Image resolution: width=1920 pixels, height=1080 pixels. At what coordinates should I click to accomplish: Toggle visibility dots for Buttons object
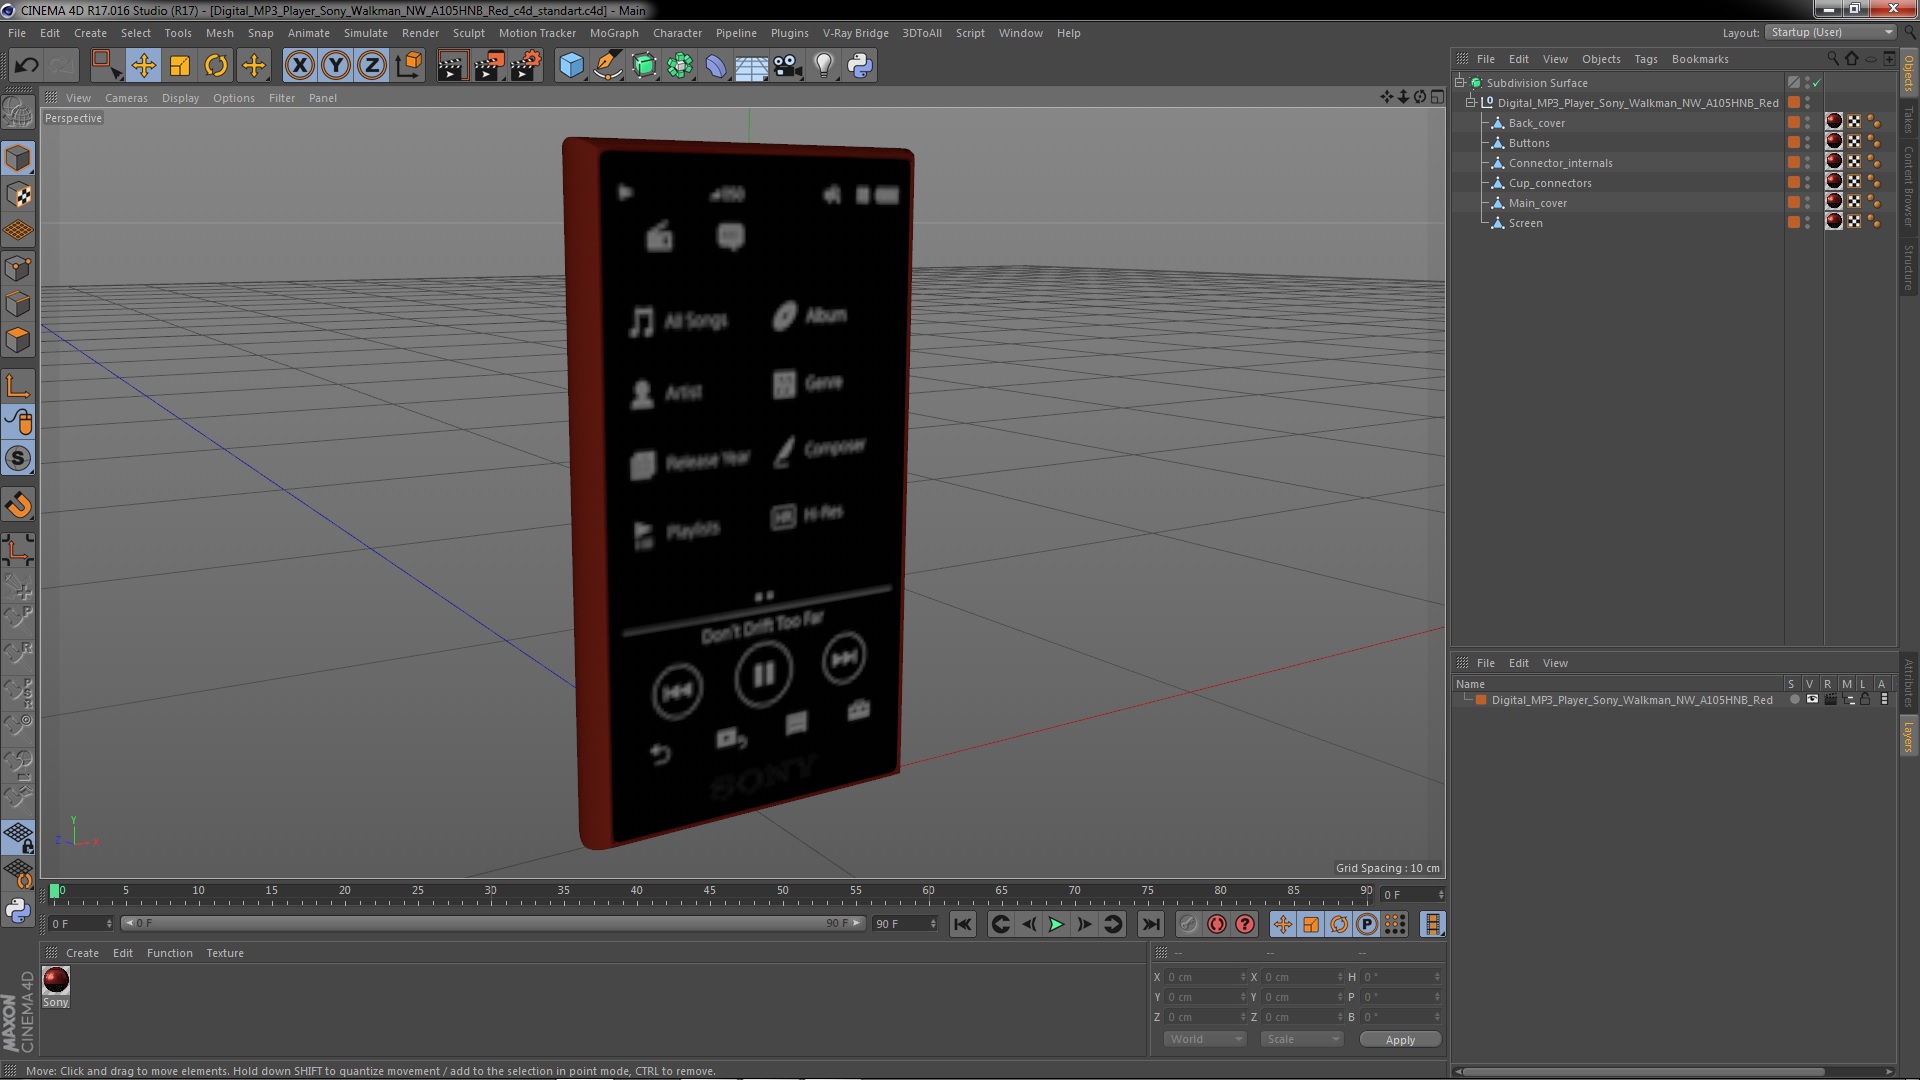tap(1808, 143)
